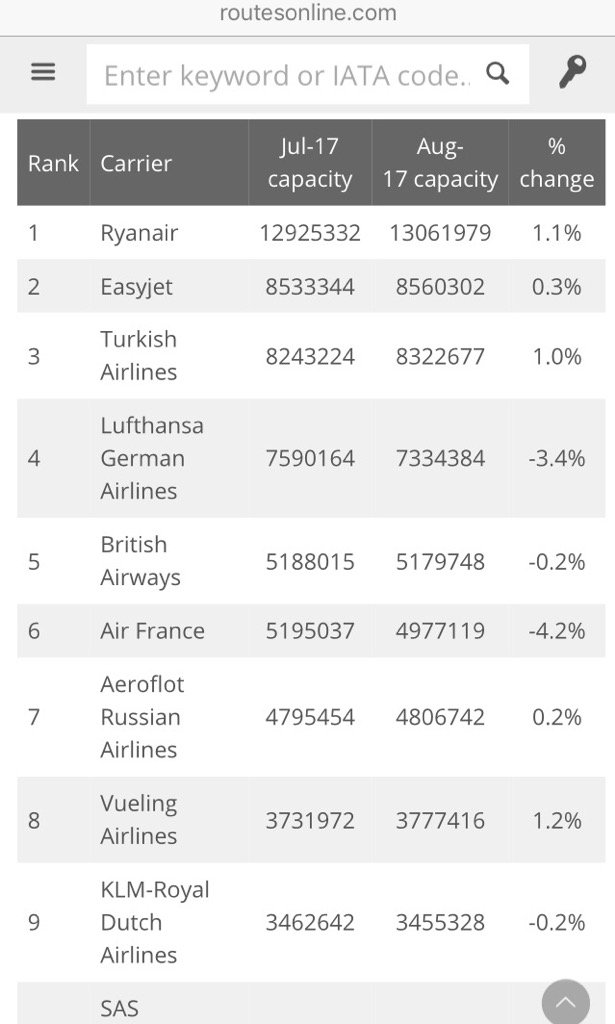Viewport: 615px width, 1024px height.
Task: Click the Carrier column header
Action: [136, 163]
